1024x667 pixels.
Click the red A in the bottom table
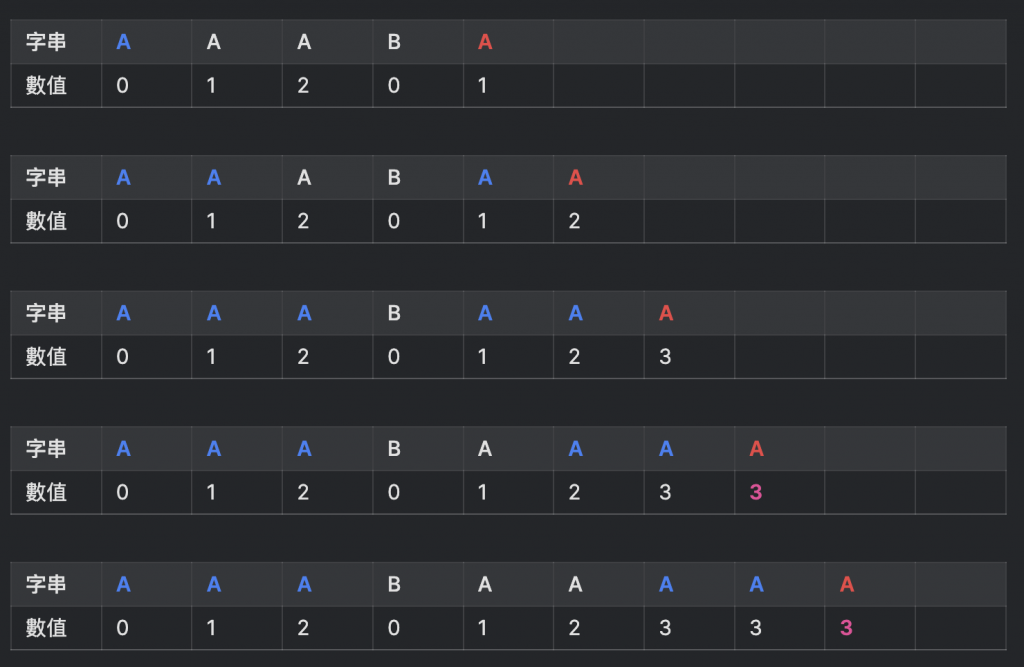[846, 585]
